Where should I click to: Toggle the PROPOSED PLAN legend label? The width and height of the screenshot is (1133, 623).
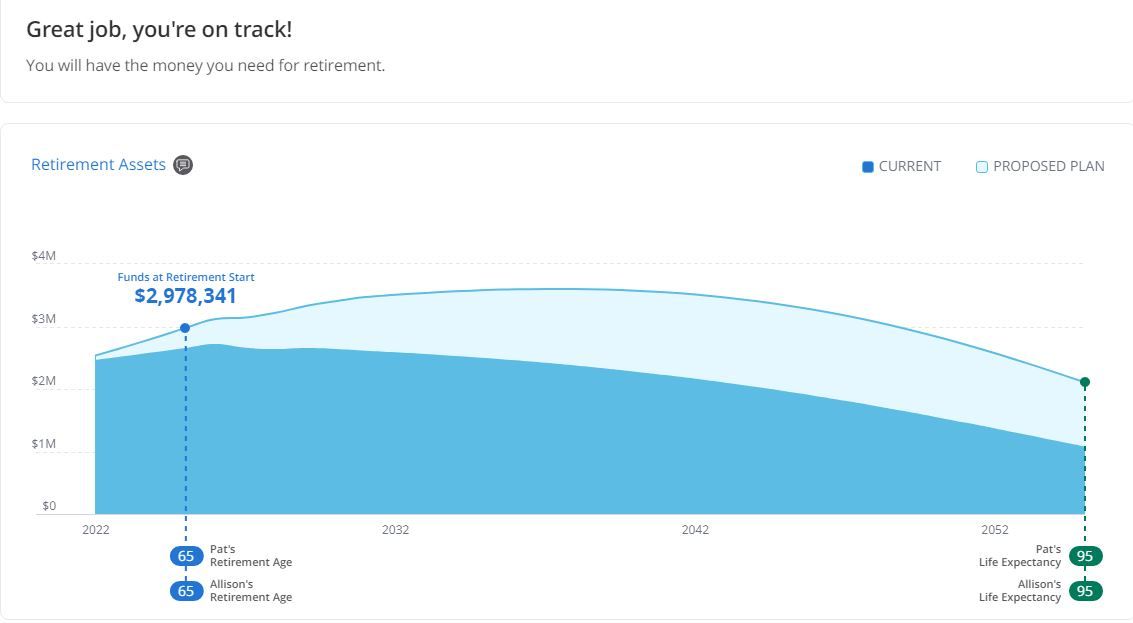[x=1048, y=167]
